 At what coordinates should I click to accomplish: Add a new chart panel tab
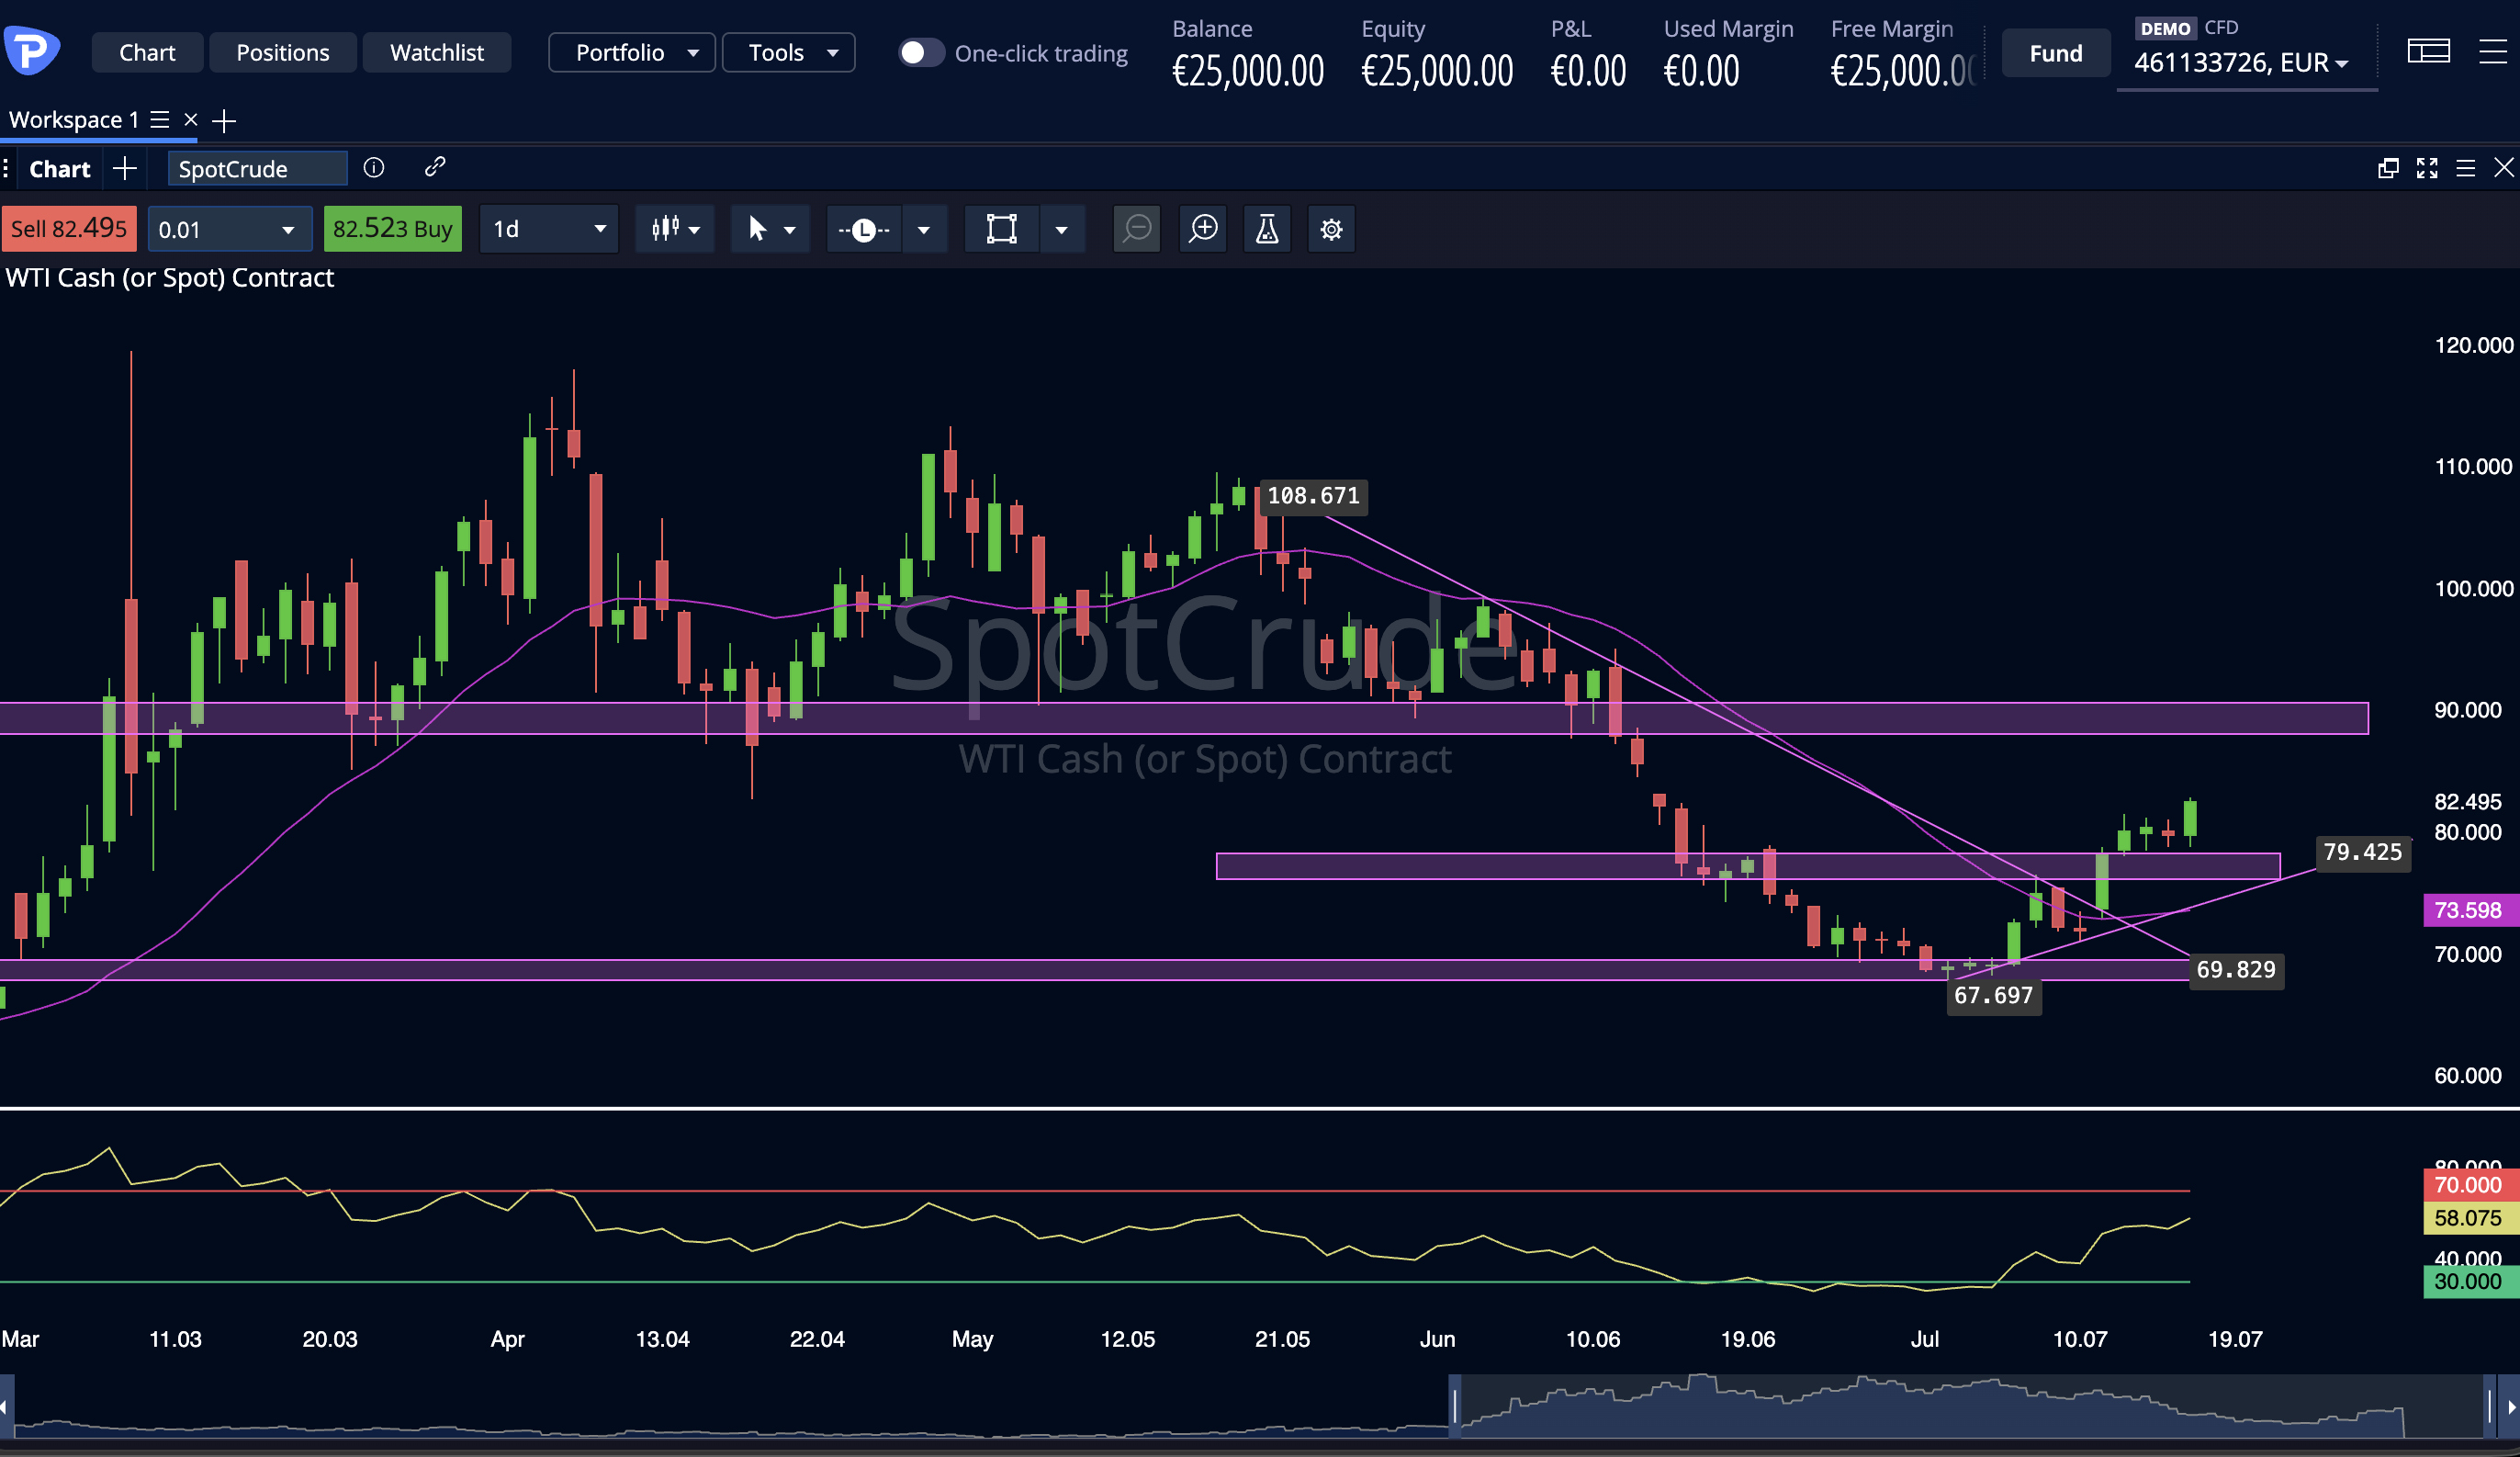click(125, 168)
